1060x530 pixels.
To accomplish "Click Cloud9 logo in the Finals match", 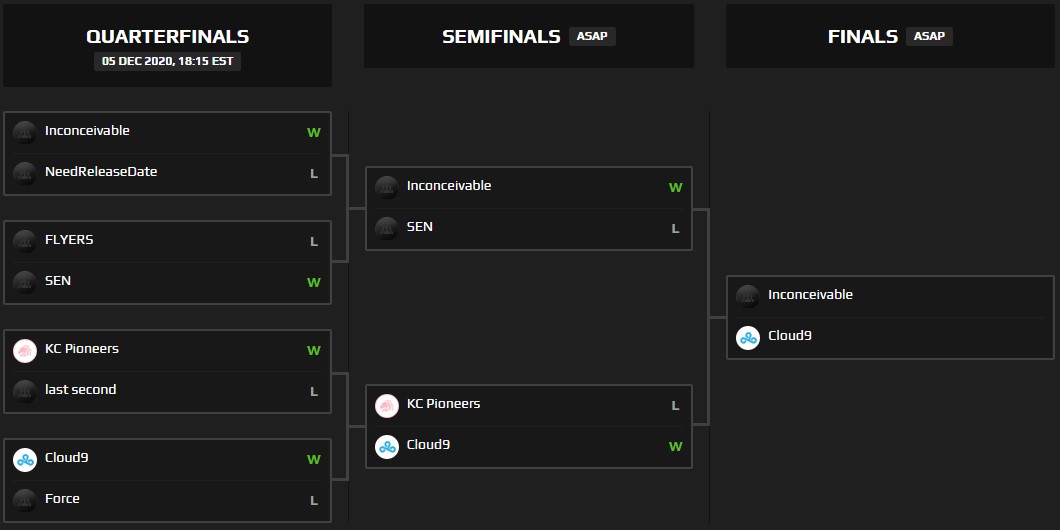I will click(748, 337).
